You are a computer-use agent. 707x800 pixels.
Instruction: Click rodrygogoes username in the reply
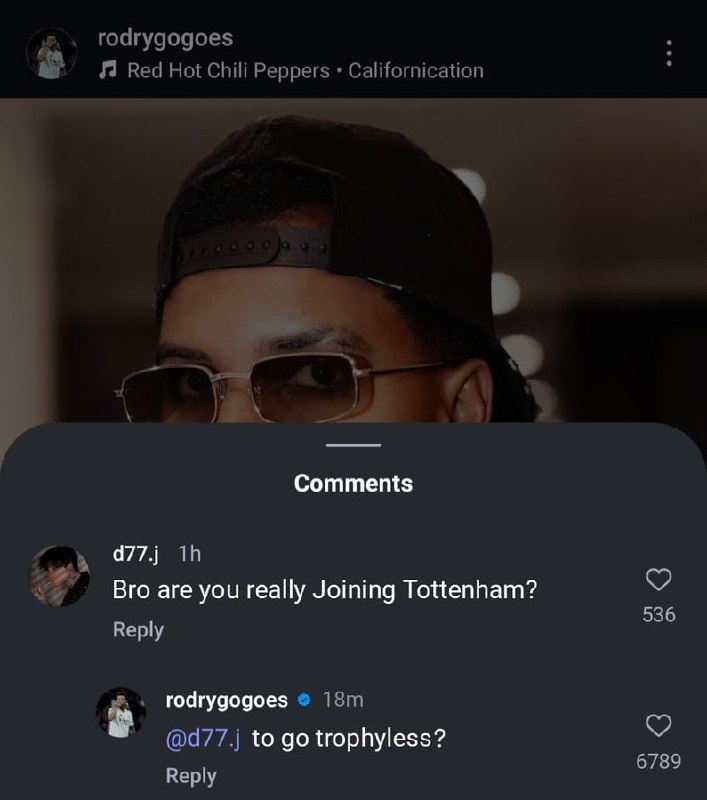[226, 700]
